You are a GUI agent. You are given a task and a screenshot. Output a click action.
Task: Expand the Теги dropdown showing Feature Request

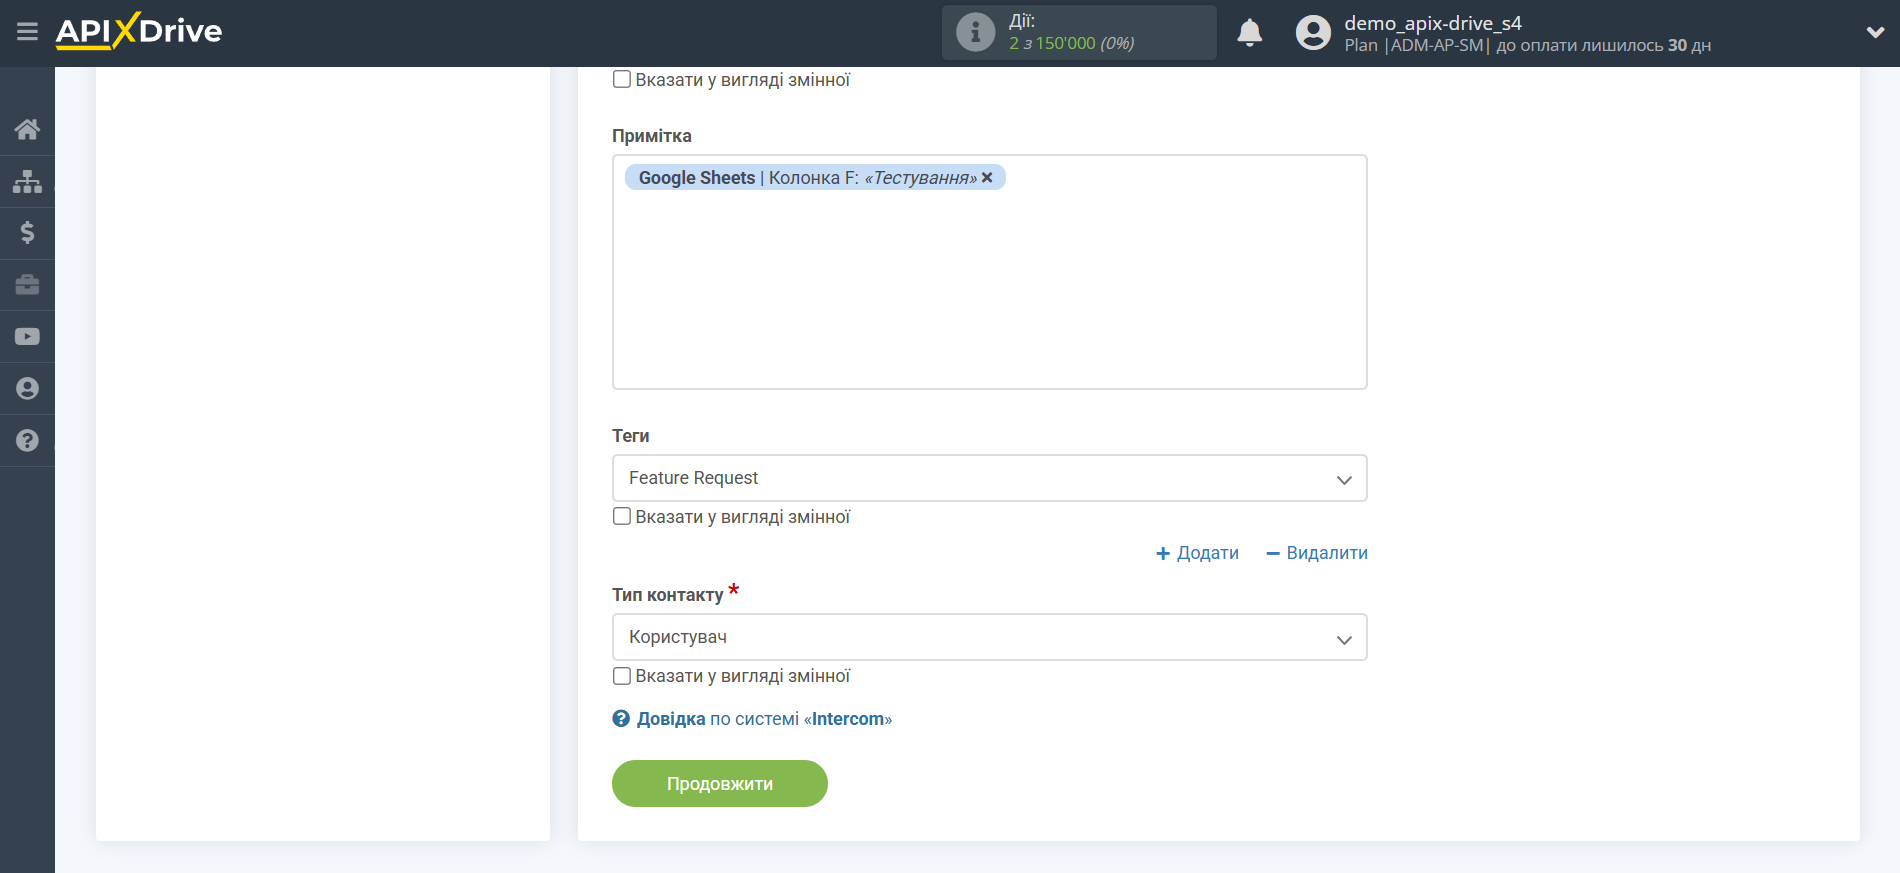coord(989,478)
